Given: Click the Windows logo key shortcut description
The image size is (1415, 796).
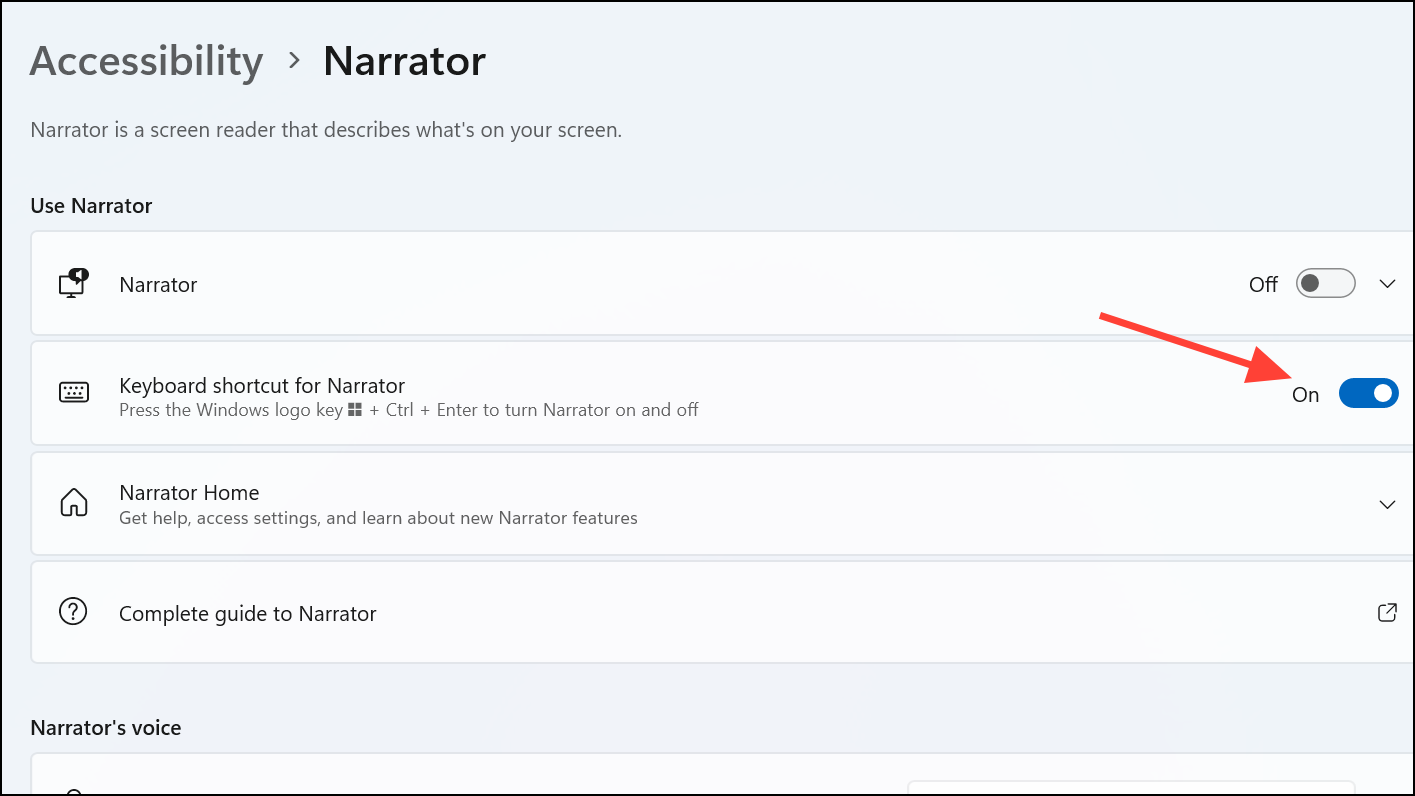Looking at the screenshot, I should tap(408, 410).
